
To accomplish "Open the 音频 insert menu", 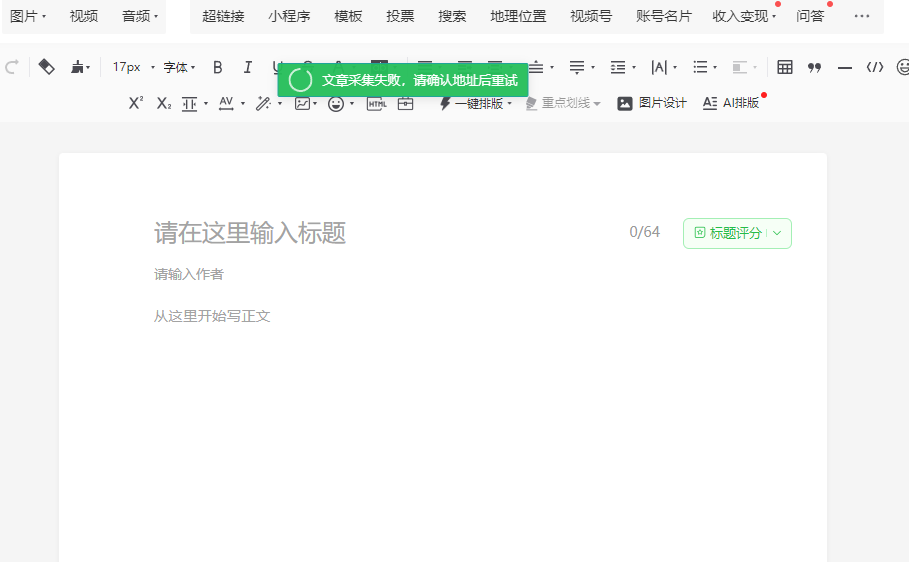I will pos(140,16).
